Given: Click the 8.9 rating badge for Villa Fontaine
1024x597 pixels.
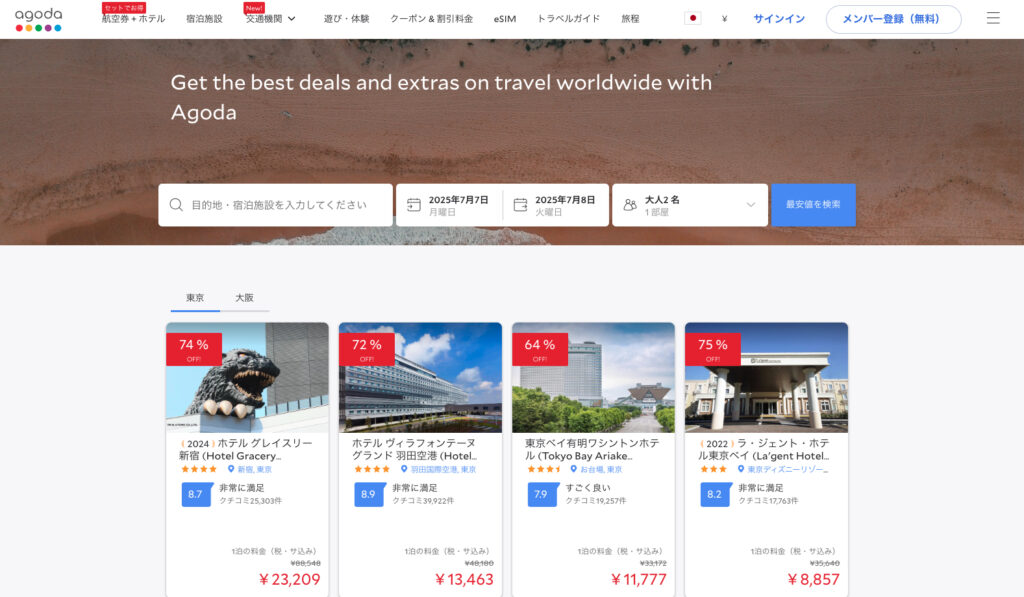Looking at the screenshot, I should point(369,494).
